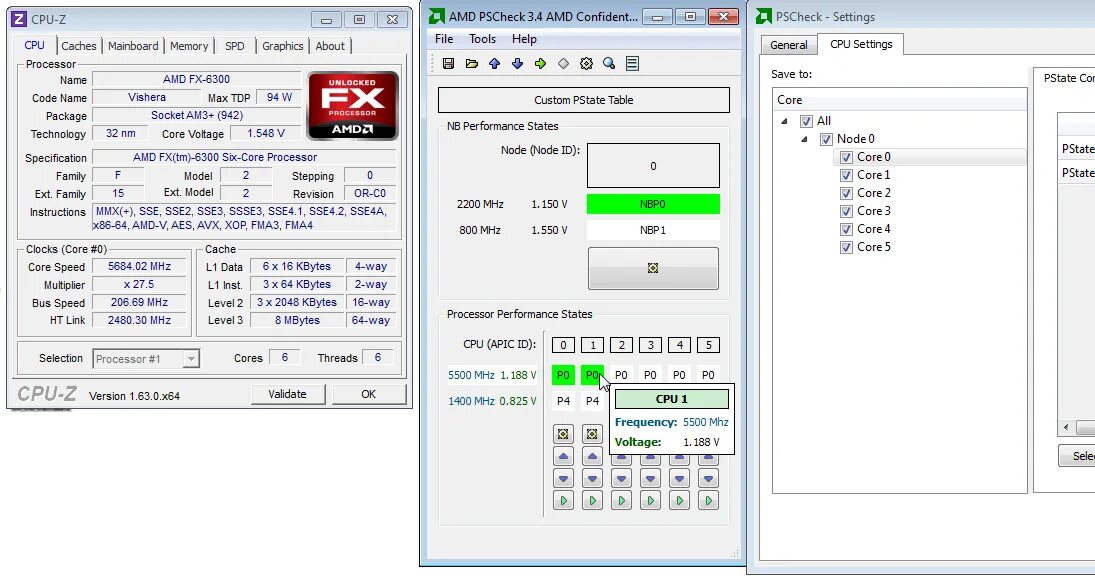Toggle the All checkbox in Core tree
The image size is (1095, 580).
click(x=807, y=121)
